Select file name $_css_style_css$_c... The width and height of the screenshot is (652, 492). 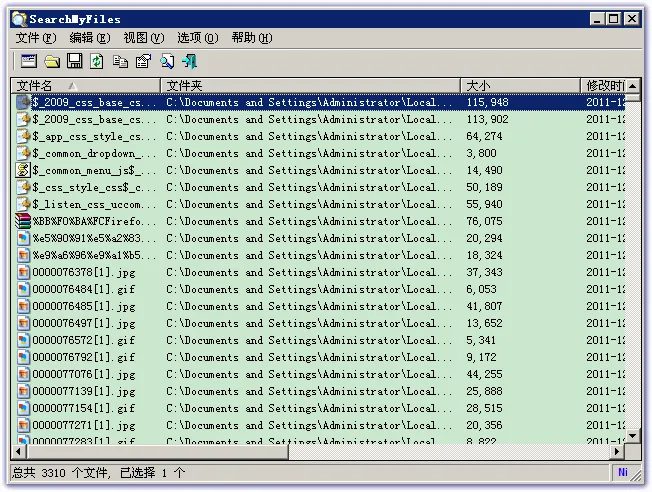[x=94, y=188]
